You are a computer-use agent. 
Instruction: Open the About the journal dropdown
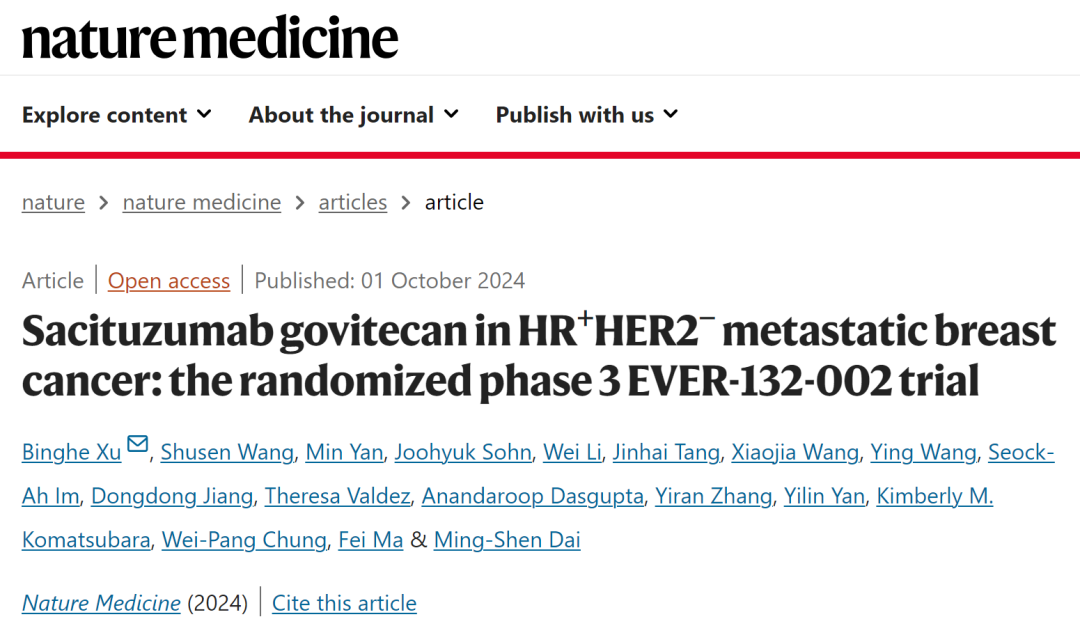pyautogui.click(x=353, y=115)
